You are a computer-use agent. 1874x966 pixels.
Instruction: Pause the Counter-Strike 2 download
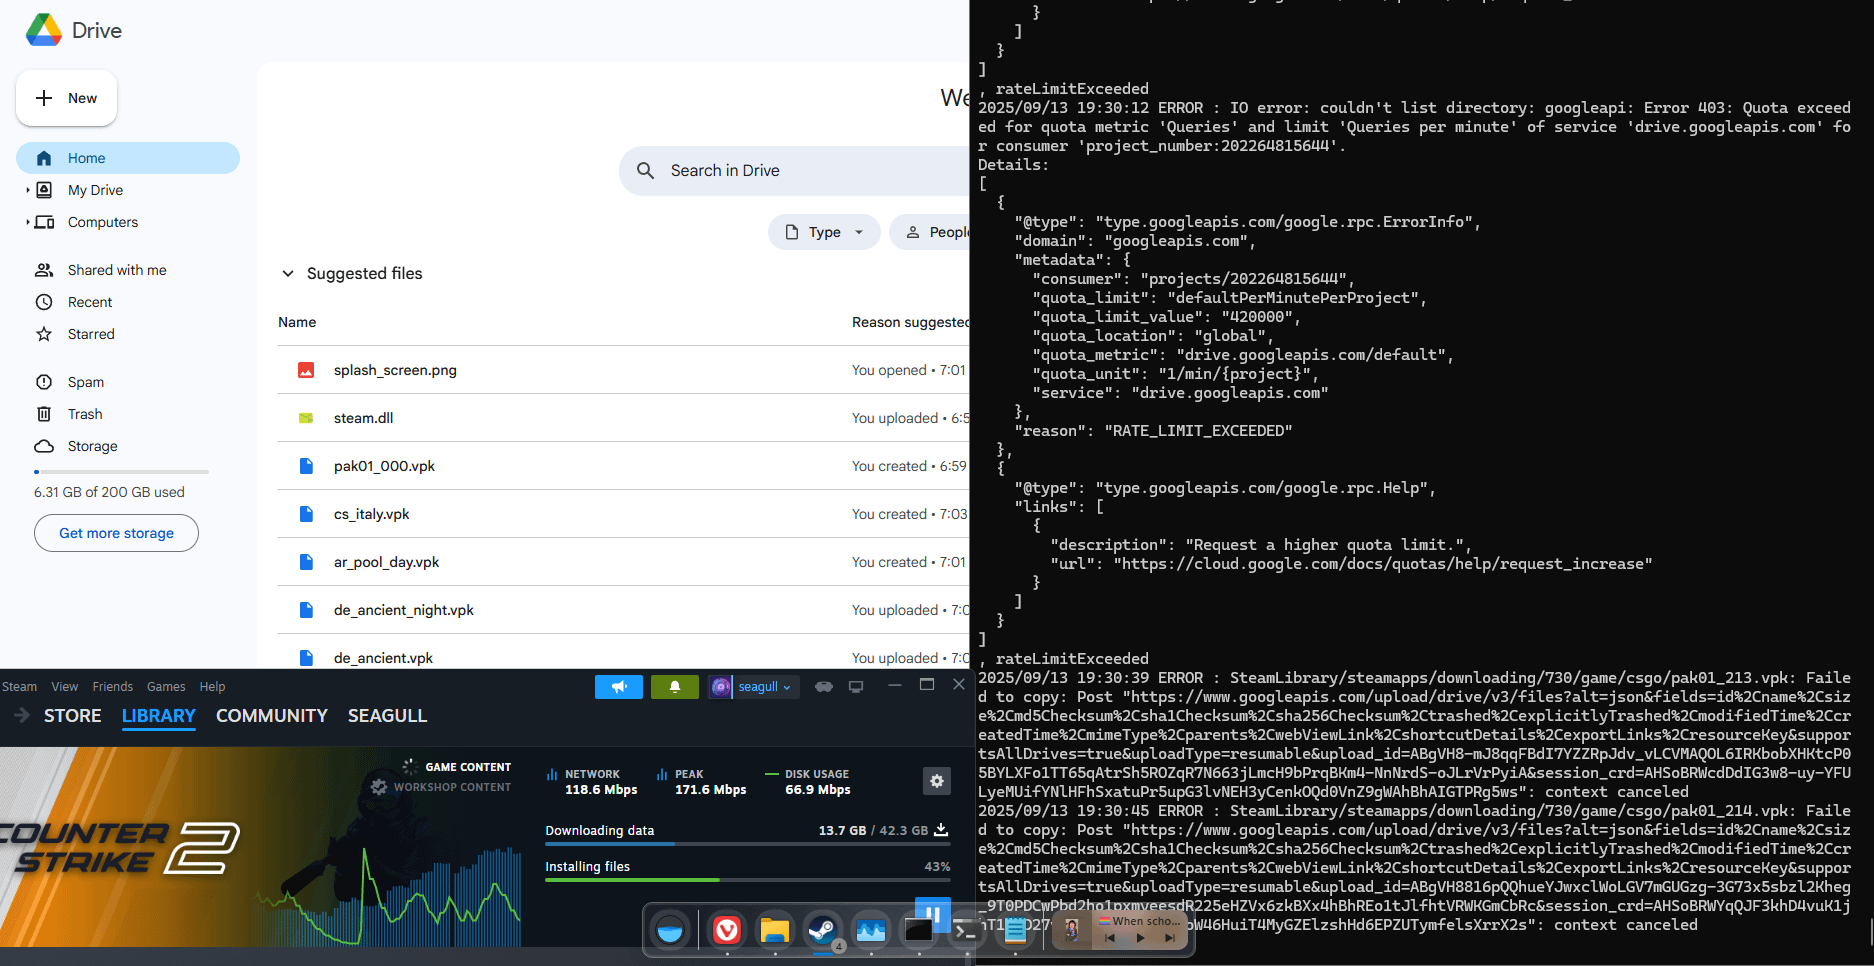[932, 913]
